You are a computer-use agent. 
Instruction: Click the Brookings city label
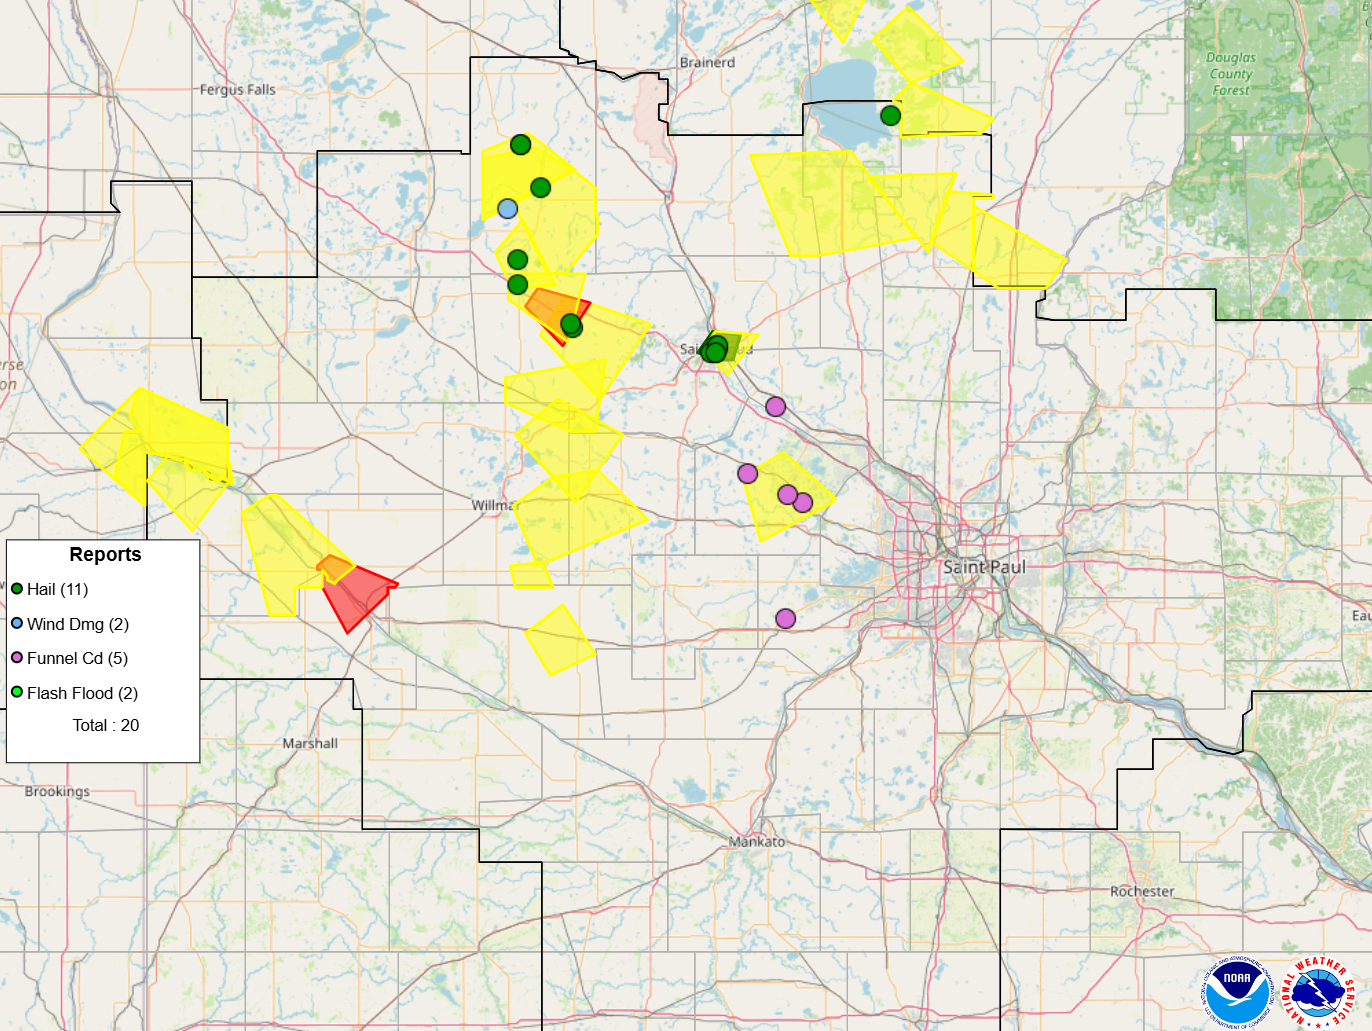tap(57, 791)
